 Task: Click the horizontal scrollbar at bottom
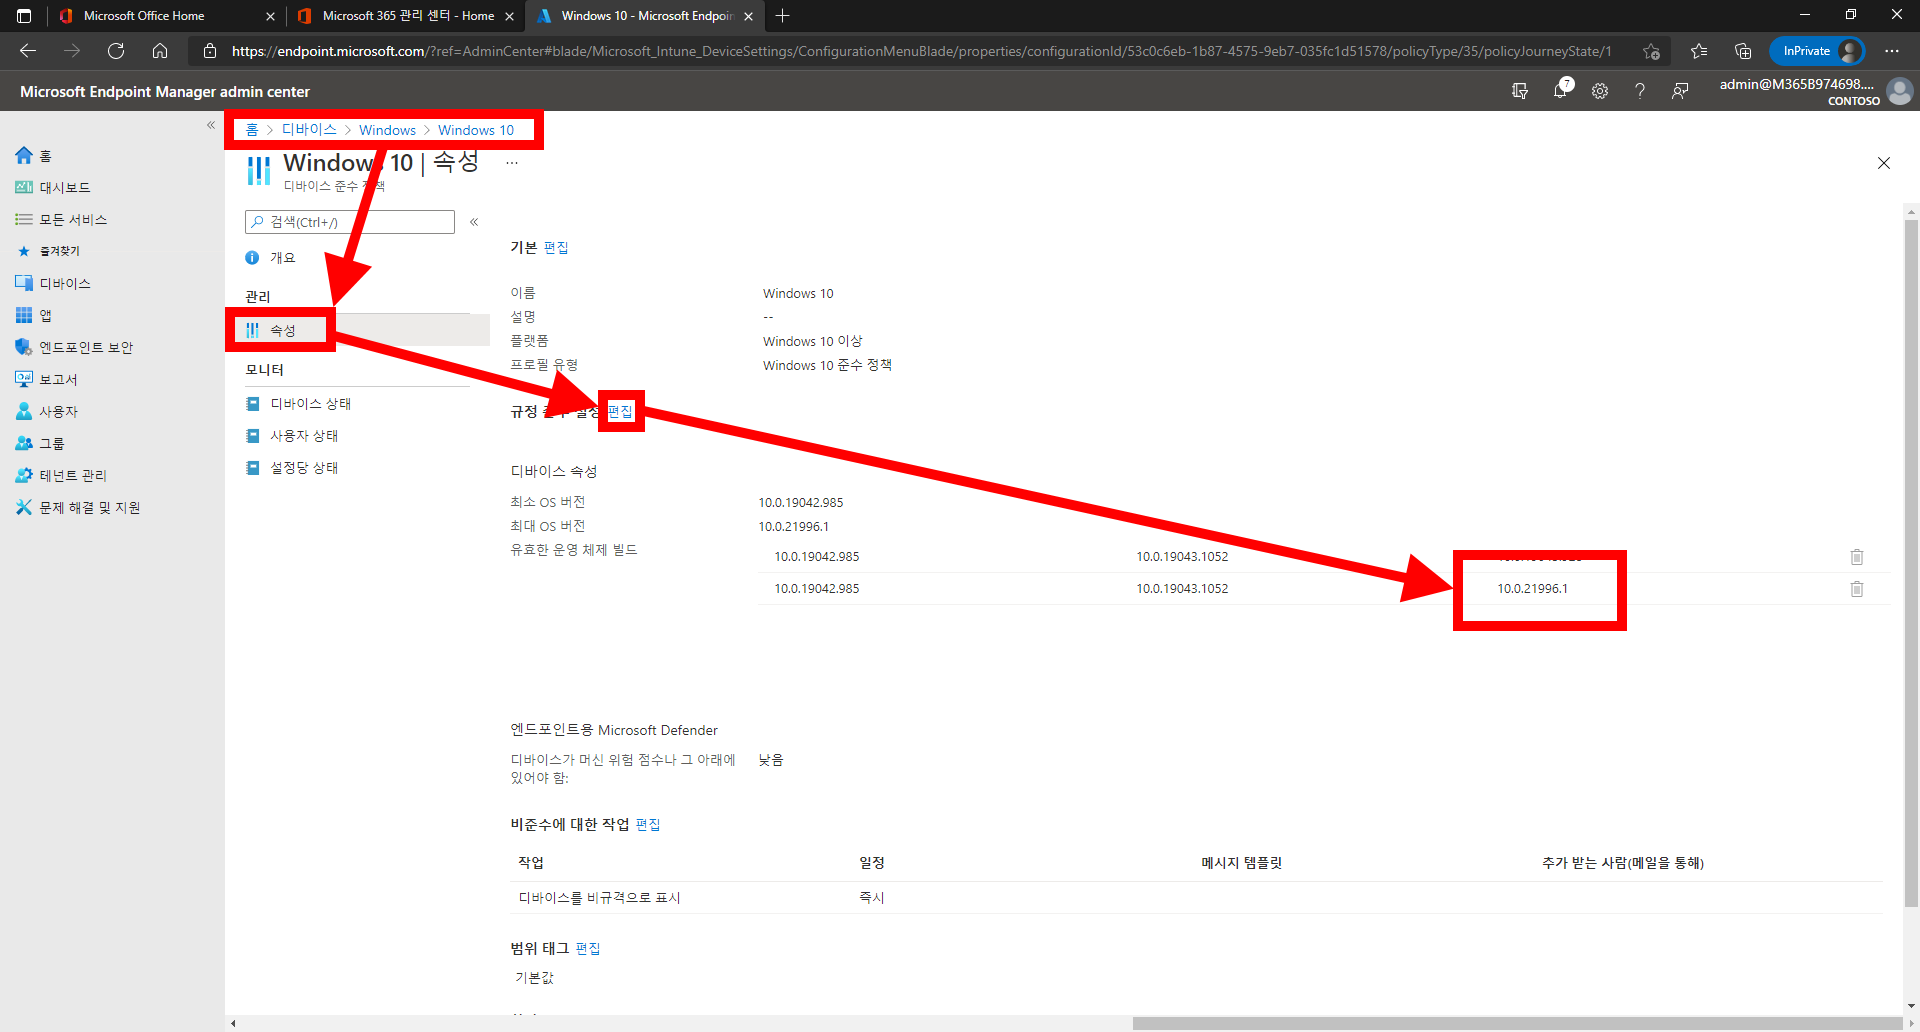(1517, 1023)
